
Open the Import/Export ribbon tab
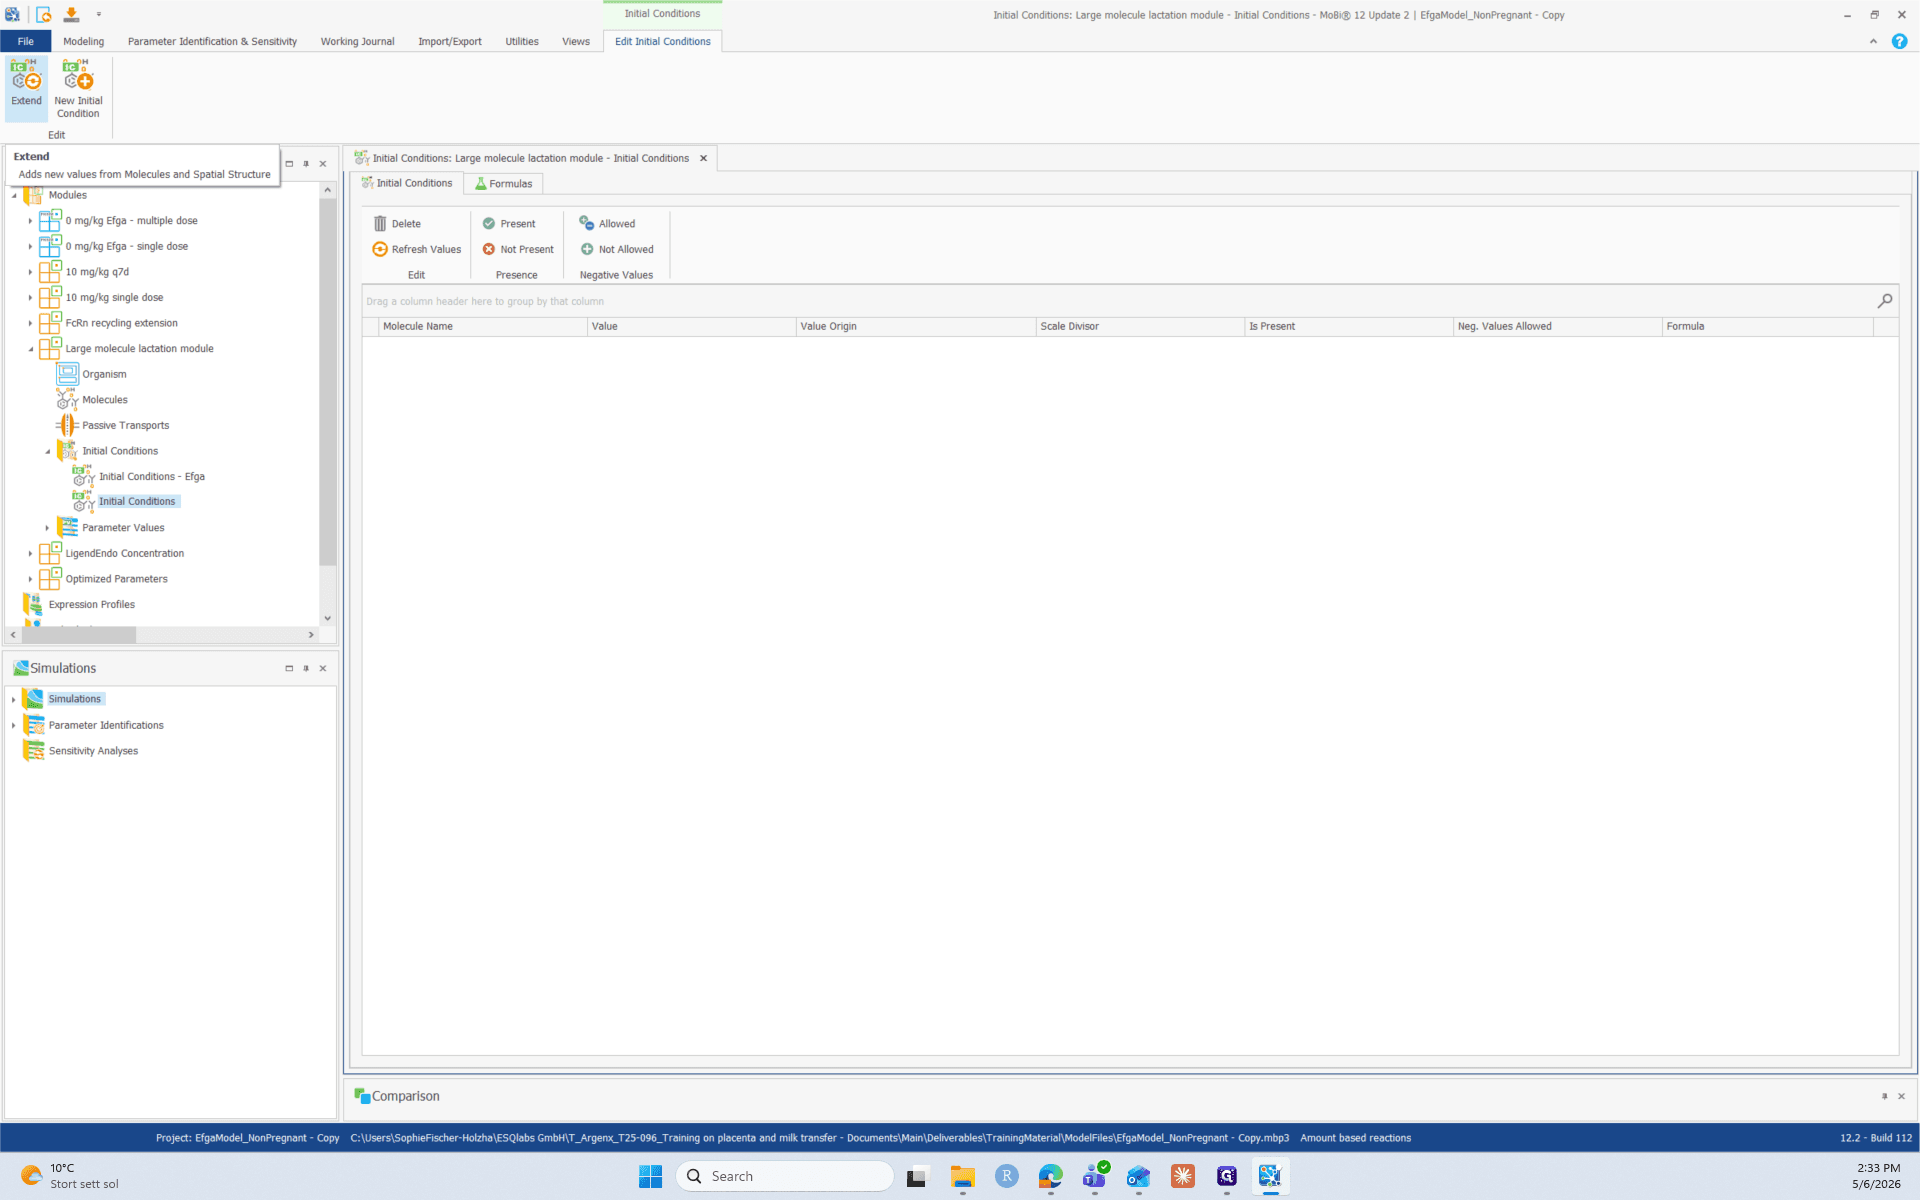449,41
